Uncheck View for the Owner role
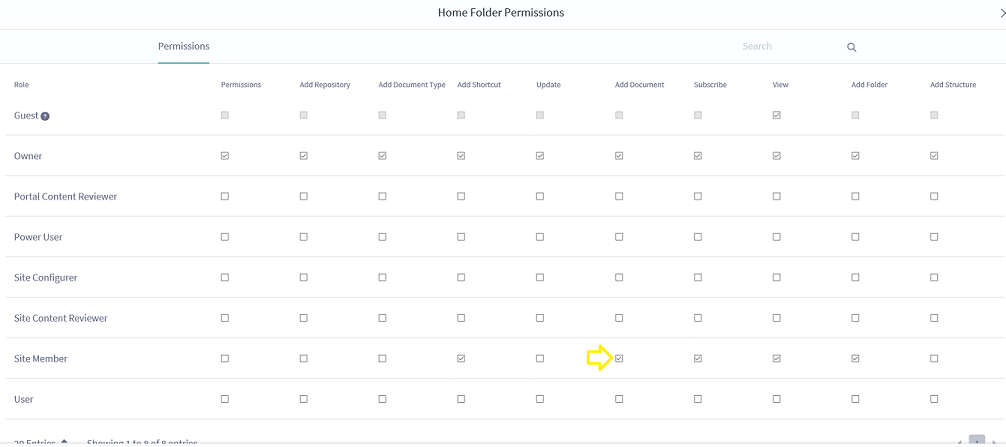1006x447 pixels. [776, 156]
